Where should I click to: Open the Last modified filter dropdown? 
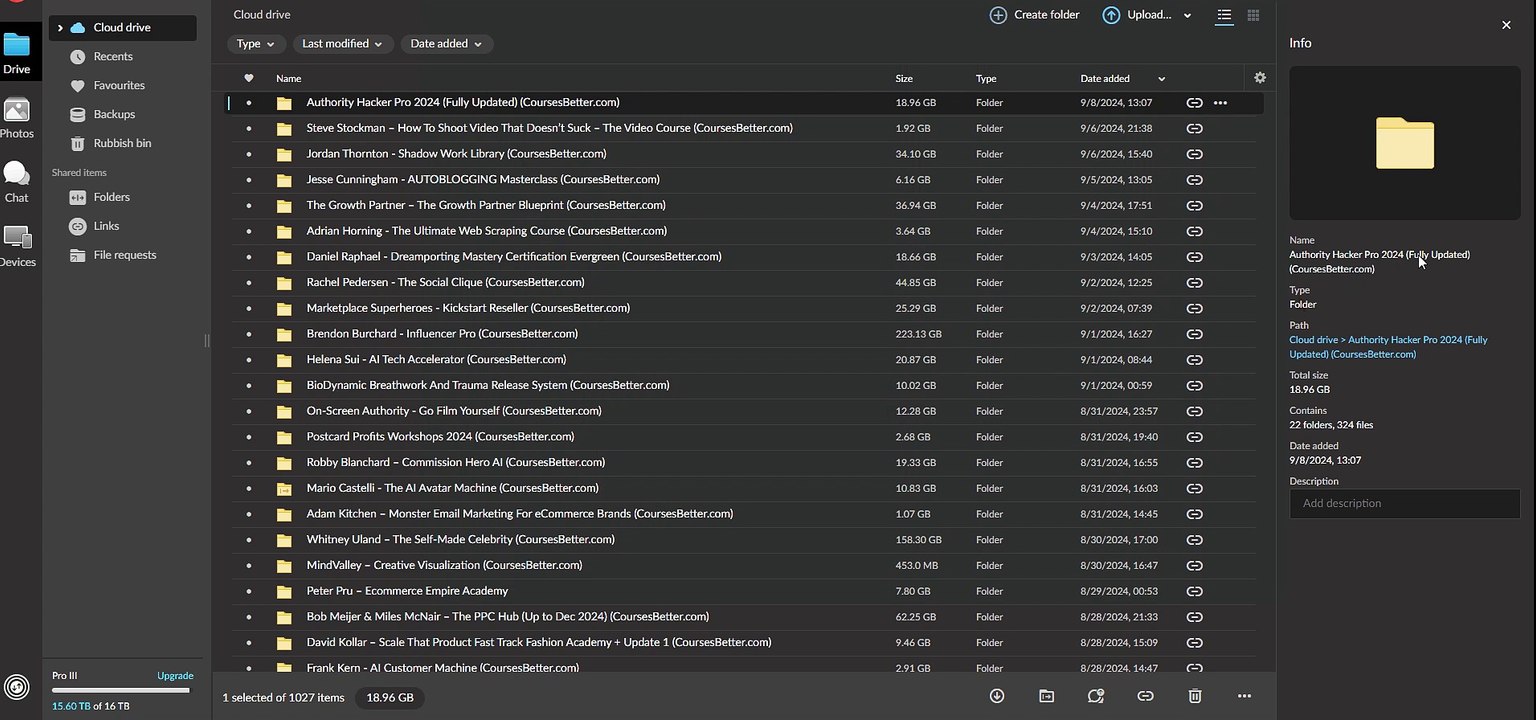pos(342,44)
